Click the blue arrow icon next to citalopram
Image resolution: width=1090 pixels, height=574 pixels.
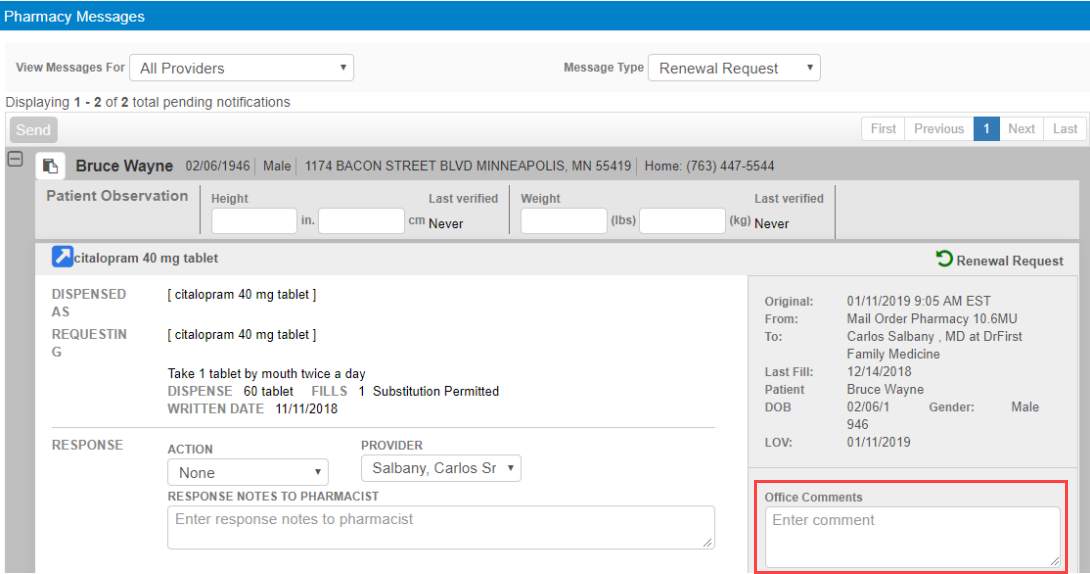tap(62, 257)
